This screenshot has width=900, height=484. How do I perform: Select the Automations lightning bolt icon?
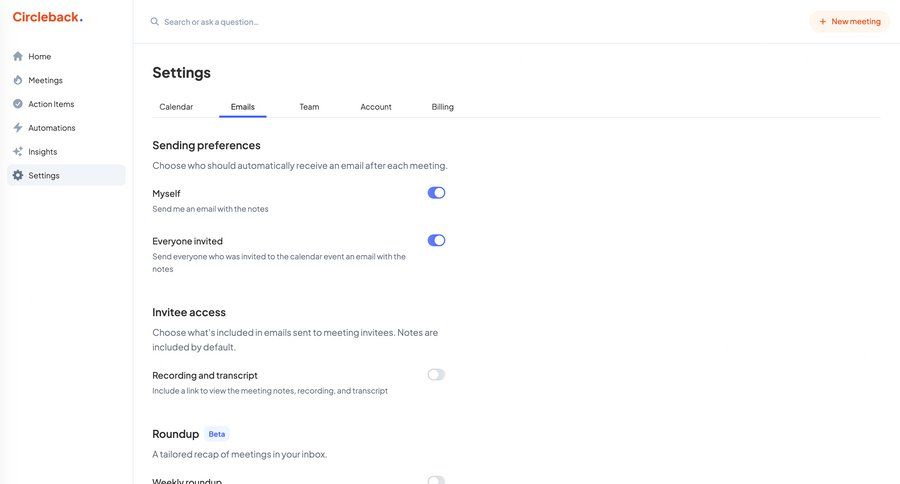(x=18, y=128)
